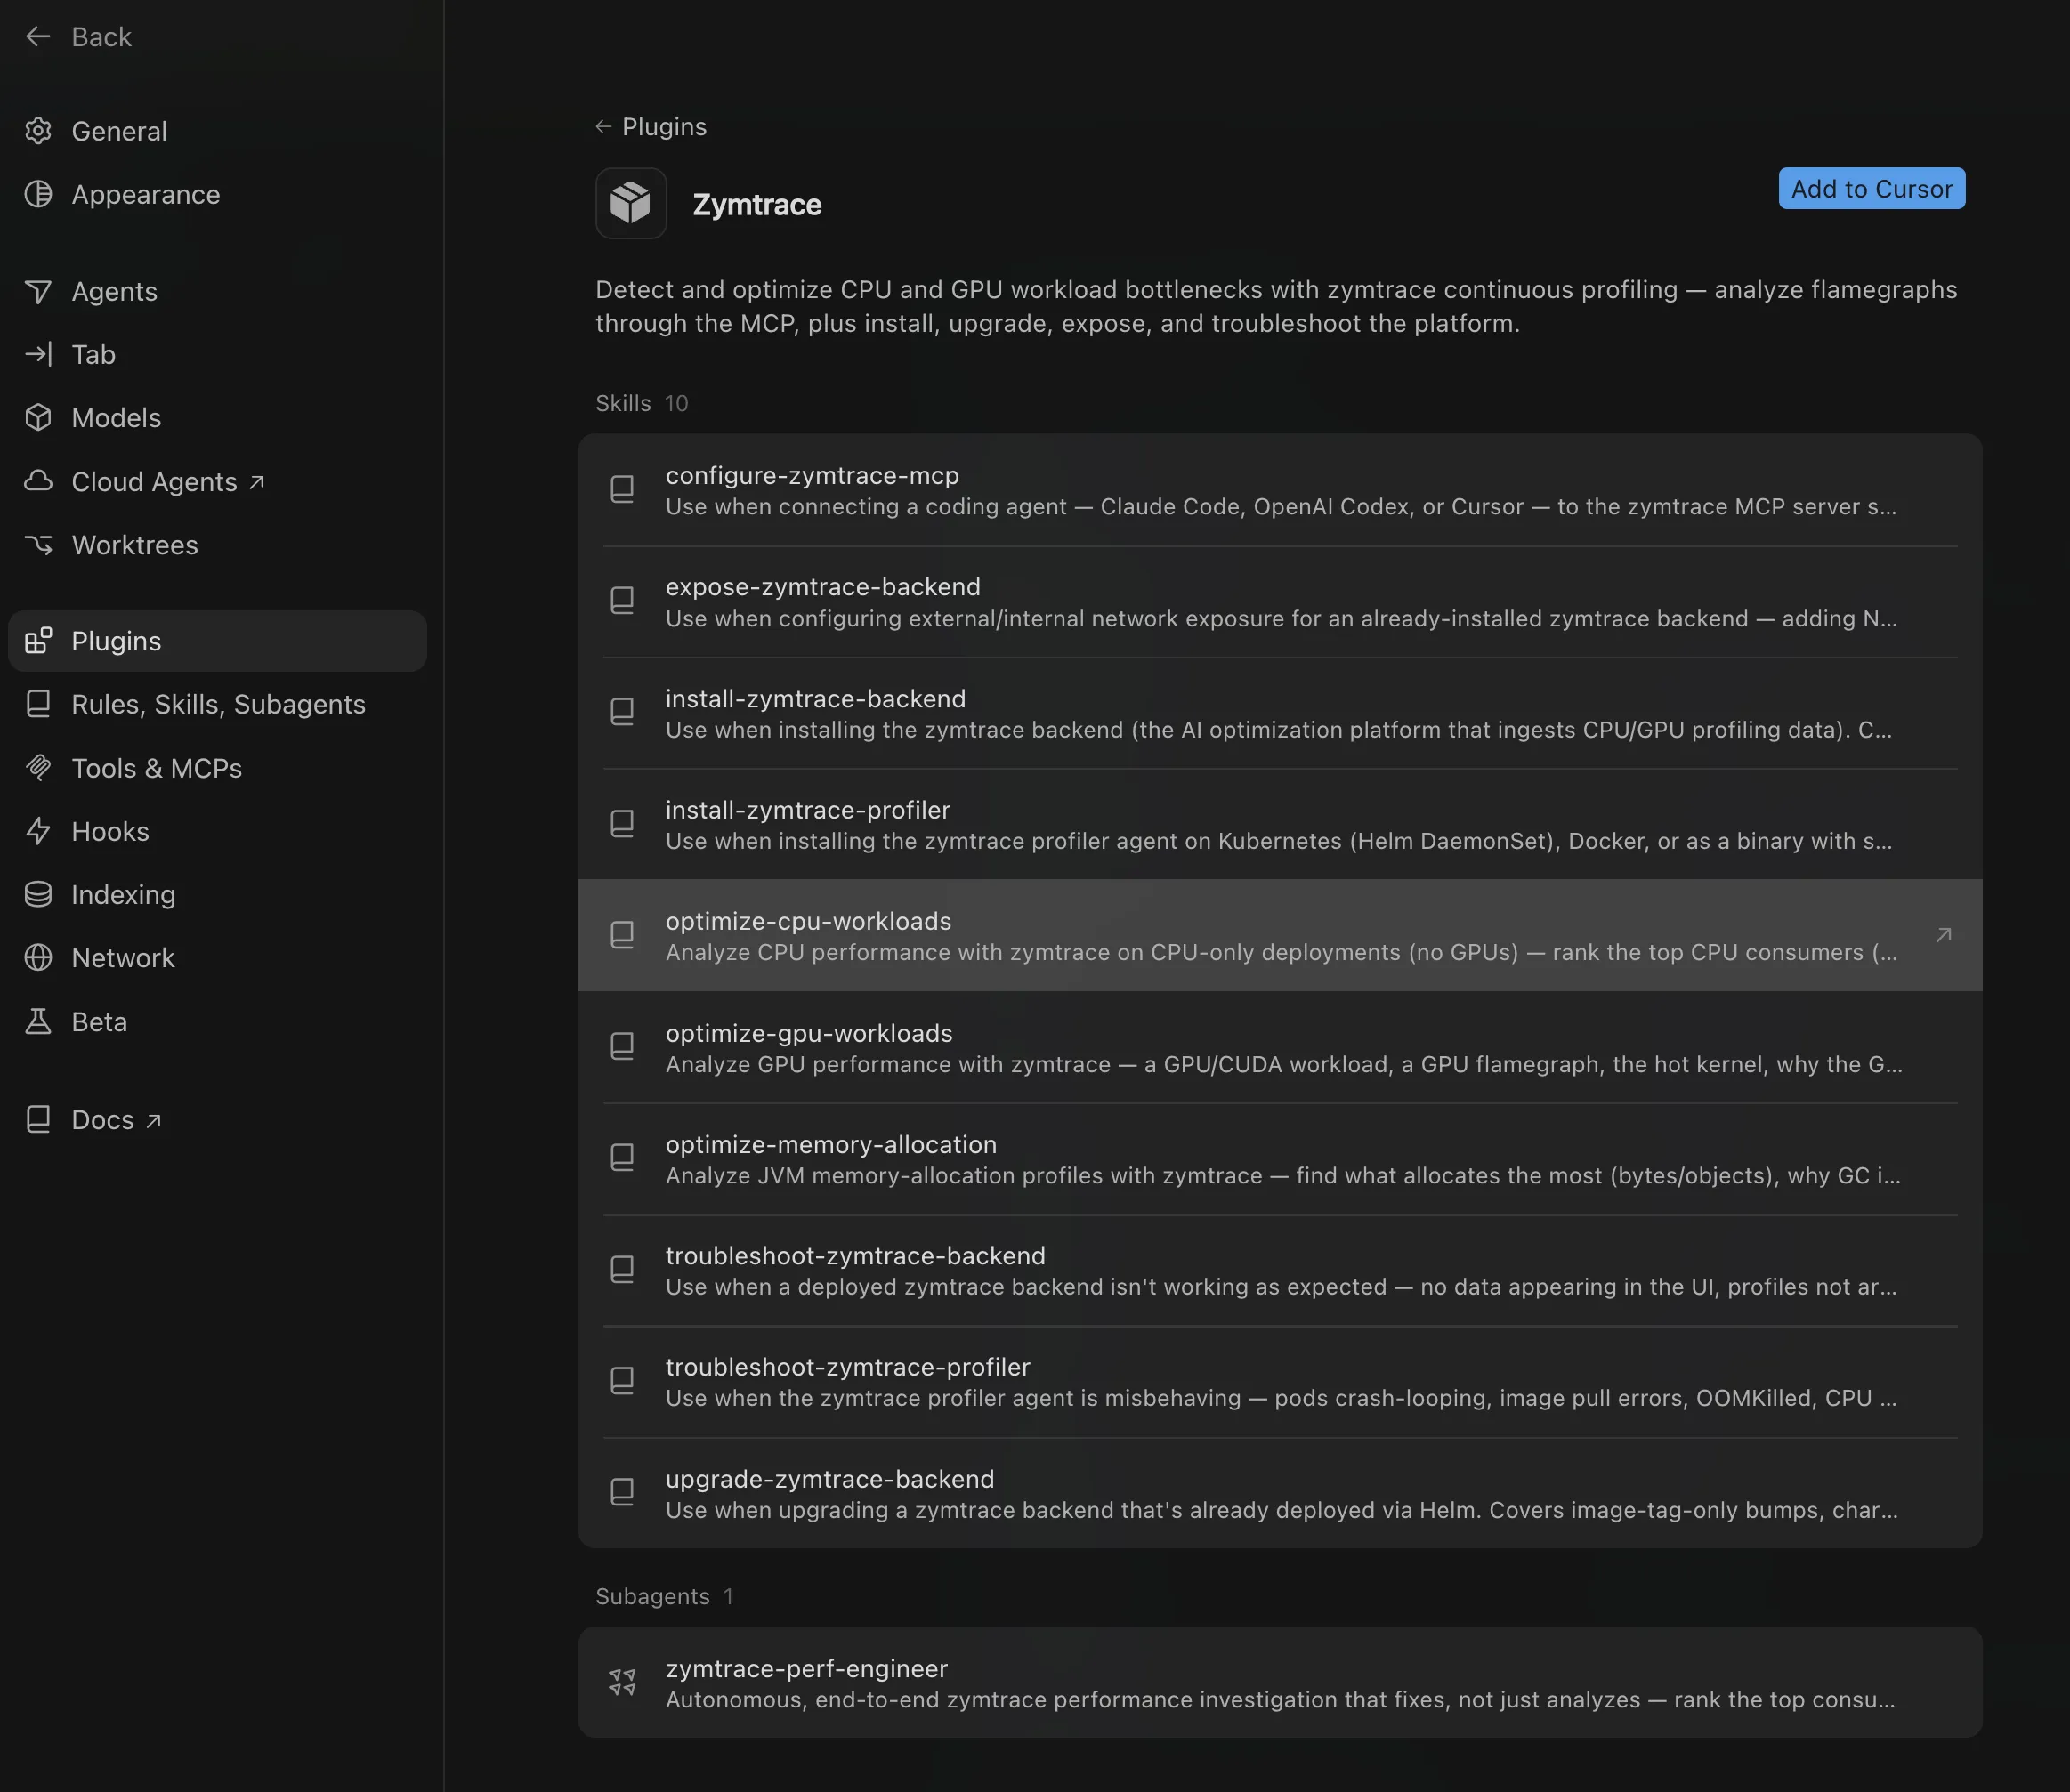Switch to Tools & MCPs section

pyautogui.click(x=217, y=767)
